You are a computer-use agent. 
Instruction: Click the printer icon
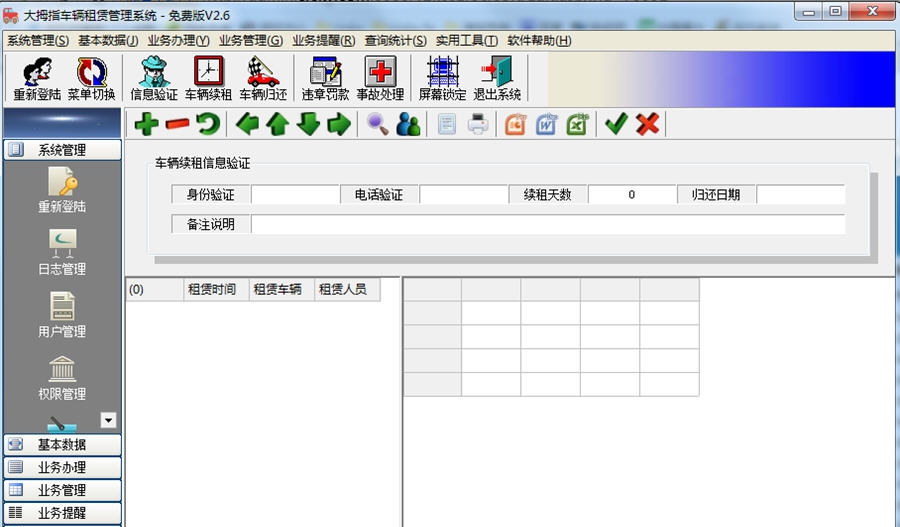478,124
